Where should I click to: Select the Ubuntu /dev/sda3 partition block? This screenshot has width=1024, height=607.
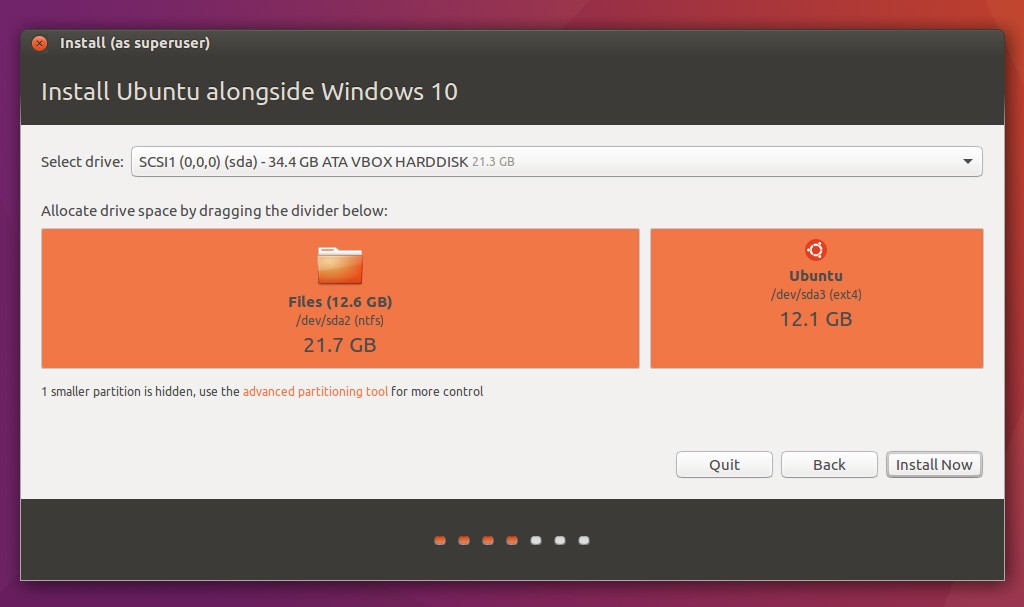tap(816, 298)
